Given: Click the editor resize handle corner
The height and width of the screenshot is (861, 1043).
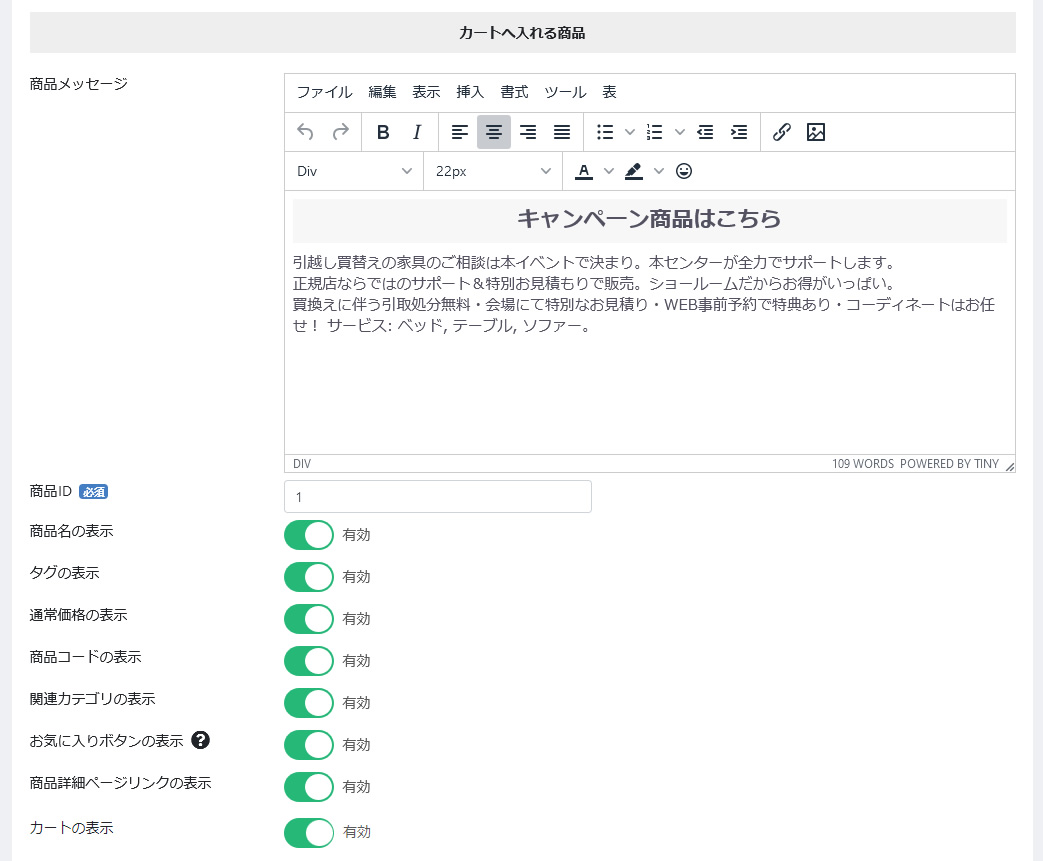Looking at the screenshot, I should (1010, 466).
